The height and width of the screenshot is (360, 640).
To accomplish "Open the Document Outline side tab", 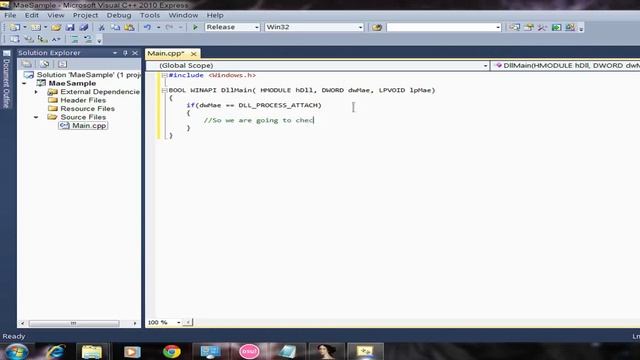I will [6, 80].
